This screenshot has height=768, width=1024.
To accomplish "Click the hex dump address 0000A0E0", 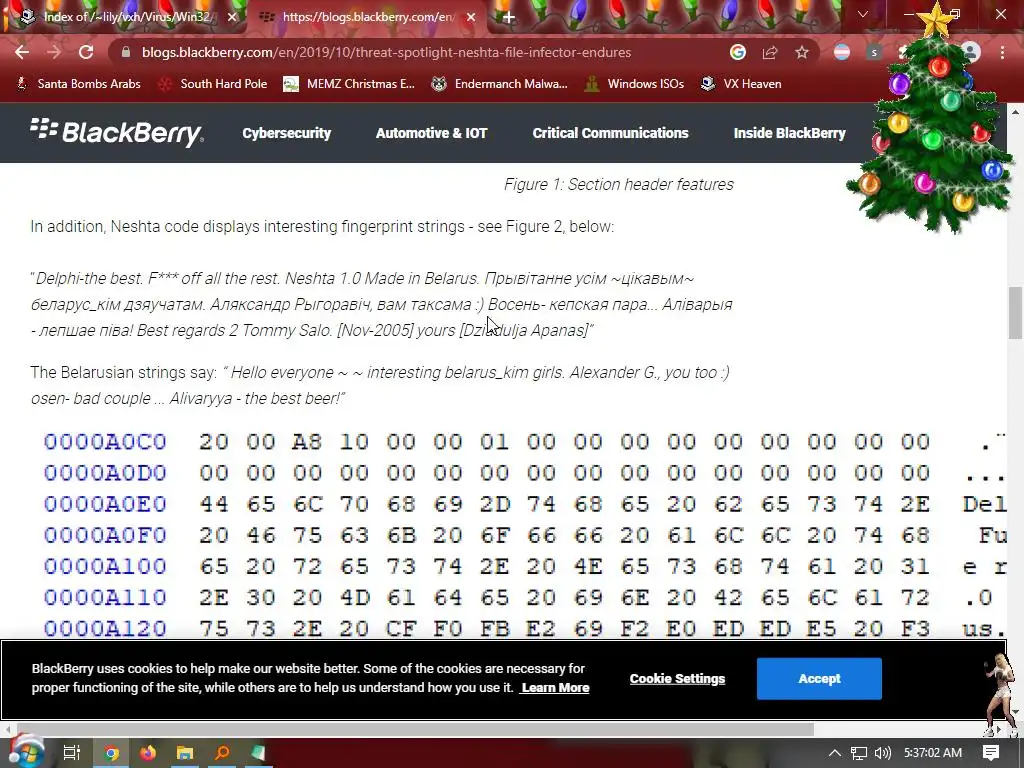I will (x=105, y=504).
